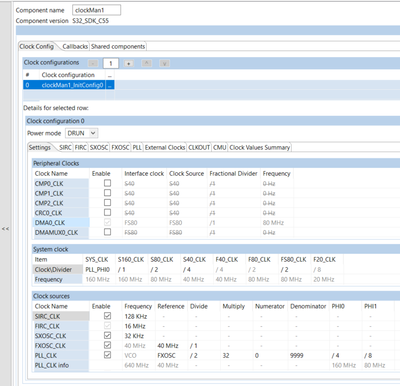Open the SIRC sub-tab
Screen dimensions: 400x386
coord(65,147)
